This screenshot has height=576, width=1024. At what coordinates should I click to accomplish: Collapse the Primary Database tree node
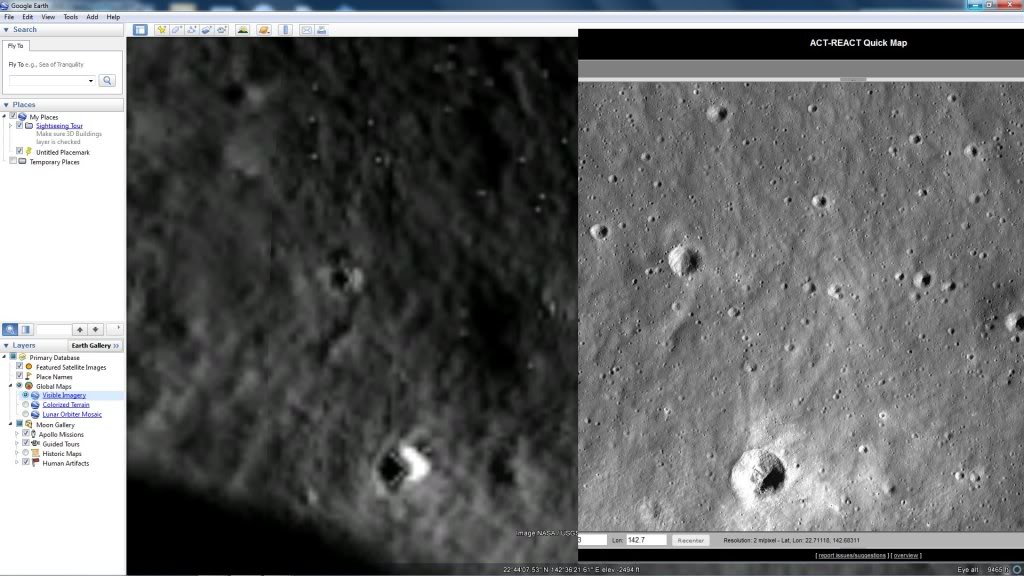pos(5,357)
